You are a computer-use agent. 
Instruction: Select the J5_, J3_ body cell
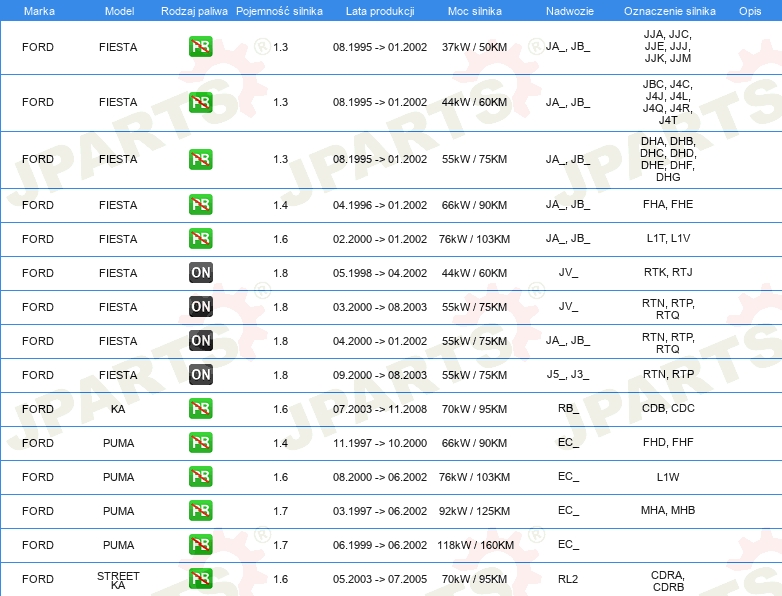[568, 374]
